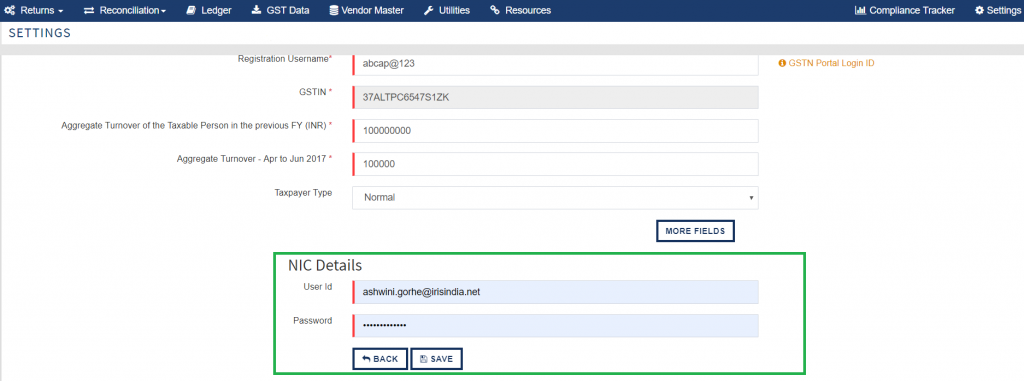Click the NIC User Id field

[x=555, y=292]
